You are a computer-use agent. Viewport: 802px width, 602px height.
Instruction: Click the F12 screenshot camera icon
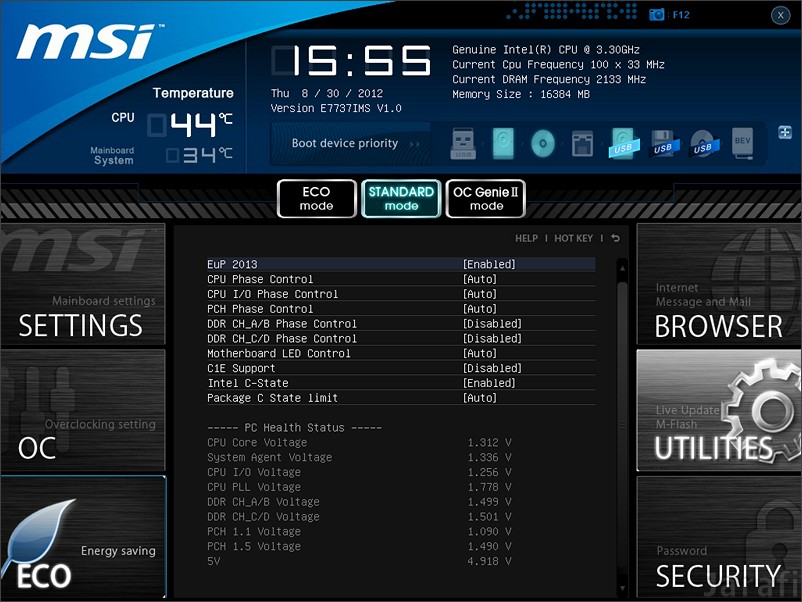click(656, 15)
